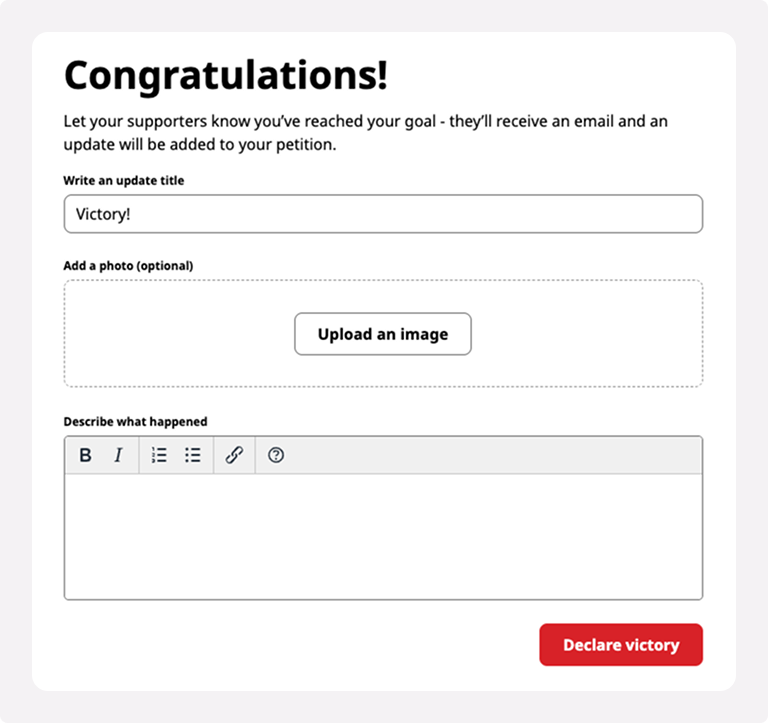The width and height of the screenshot is (768, 723).
Task: Click the Declare victory button
Action: pyautogui.click(x=621, y=645)
